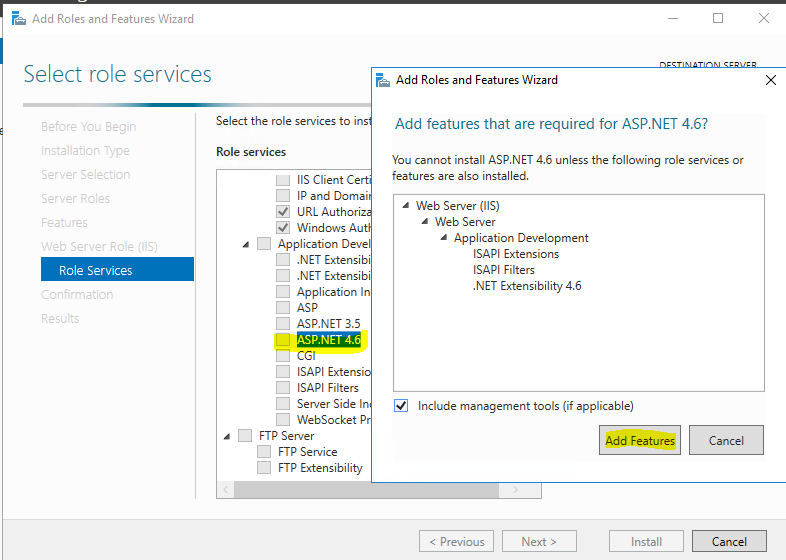Cancel the required features dialog
The height and width of the screenshot is (560, 786).
coord(726,440)
